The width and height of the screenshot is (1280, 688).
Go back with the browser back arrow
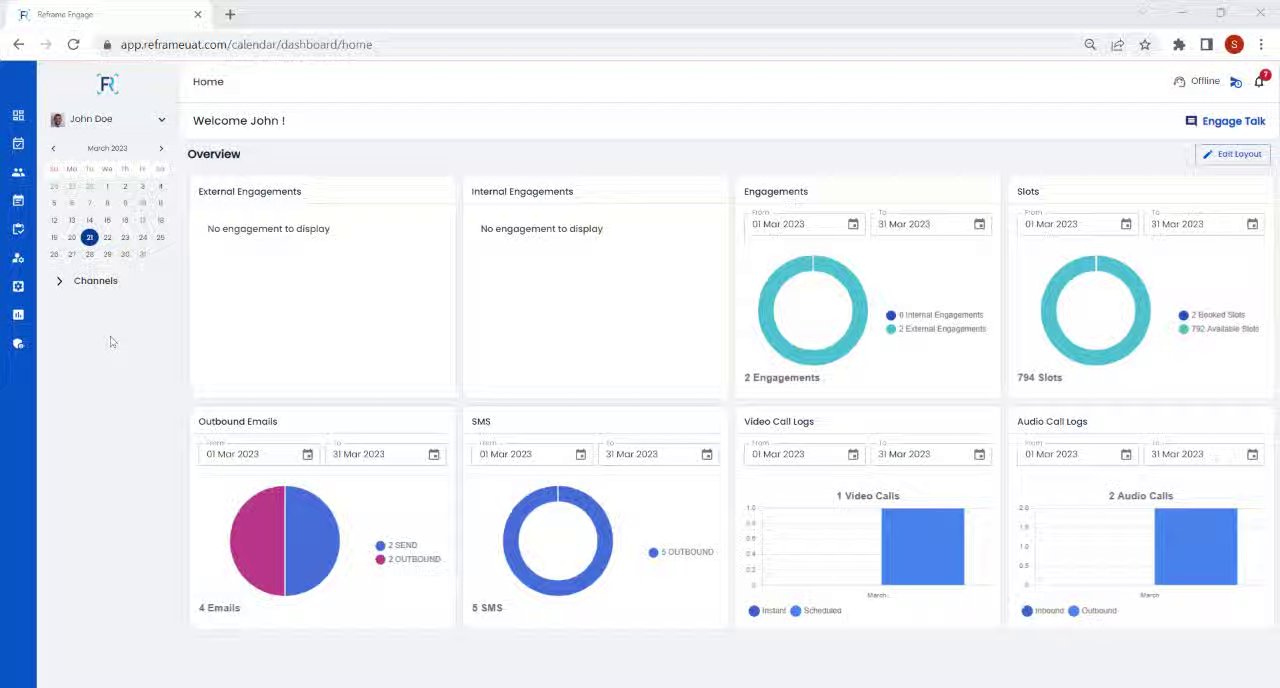pos(19,44)
